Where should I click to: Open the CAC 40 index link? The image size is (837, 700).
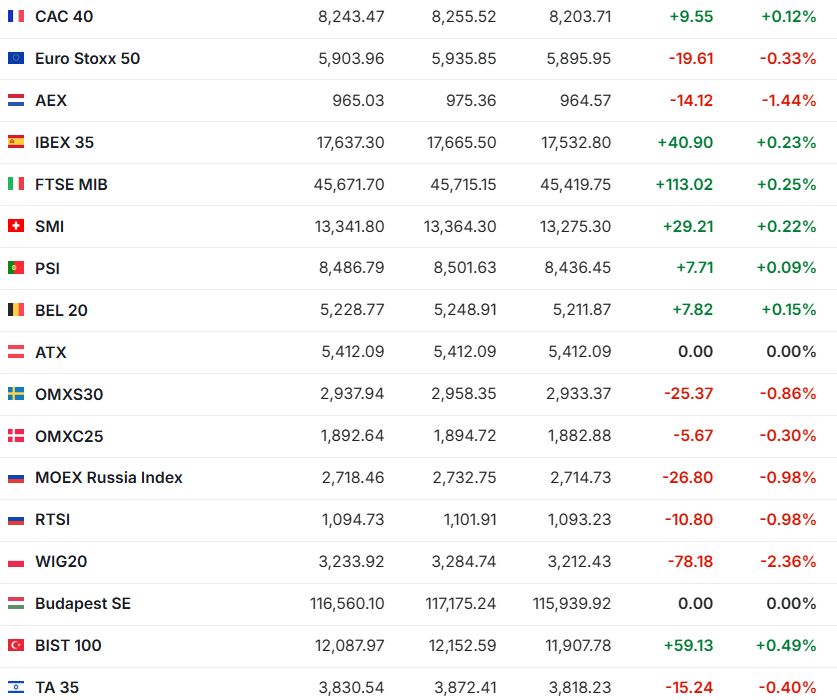65,16
